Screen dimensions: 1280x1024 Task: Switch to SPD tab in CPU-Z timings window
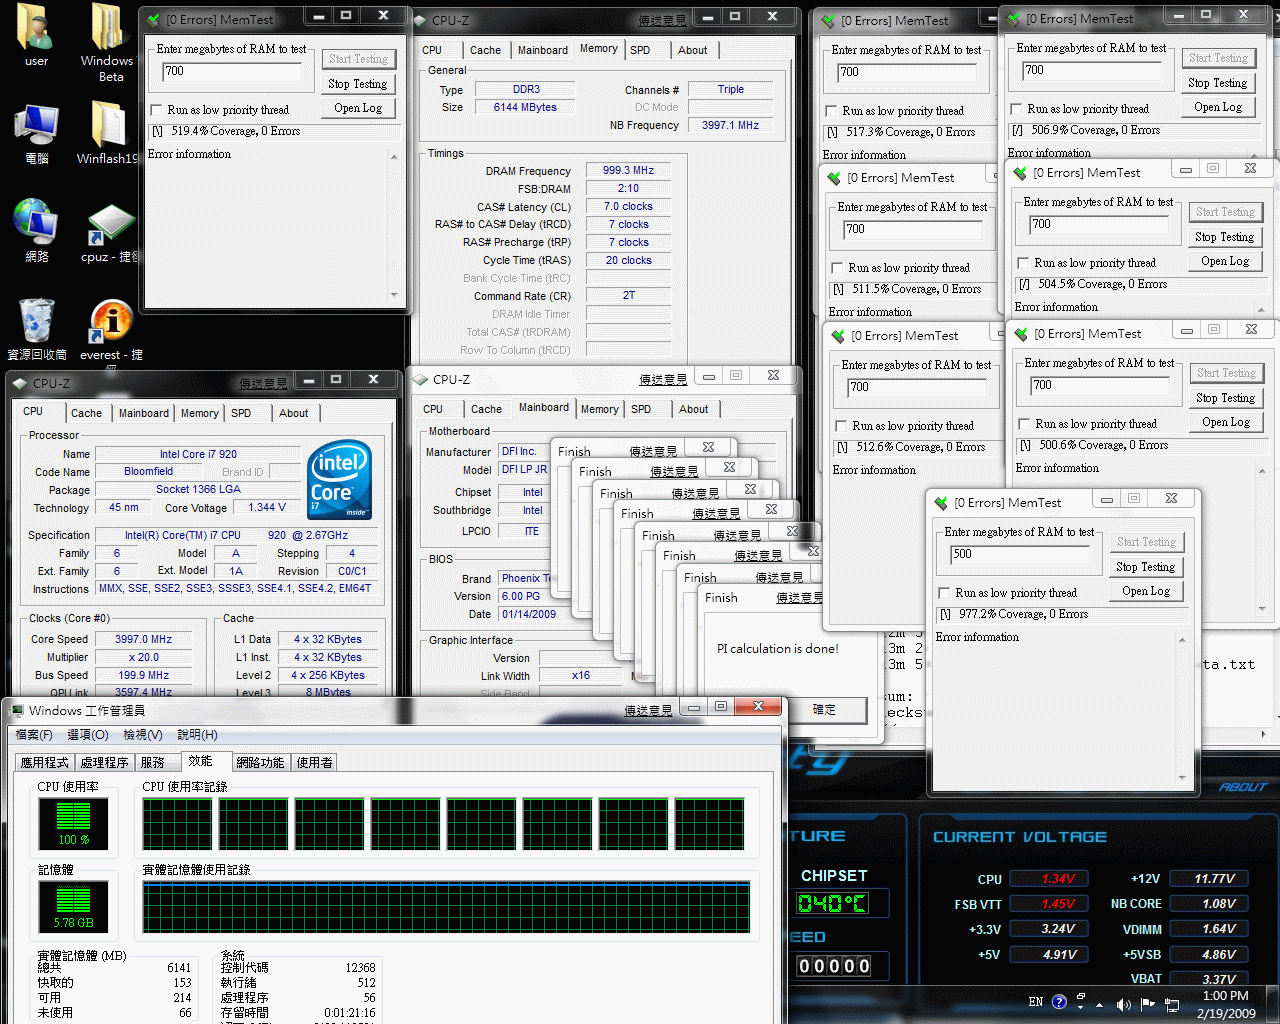tap(640, 50)
